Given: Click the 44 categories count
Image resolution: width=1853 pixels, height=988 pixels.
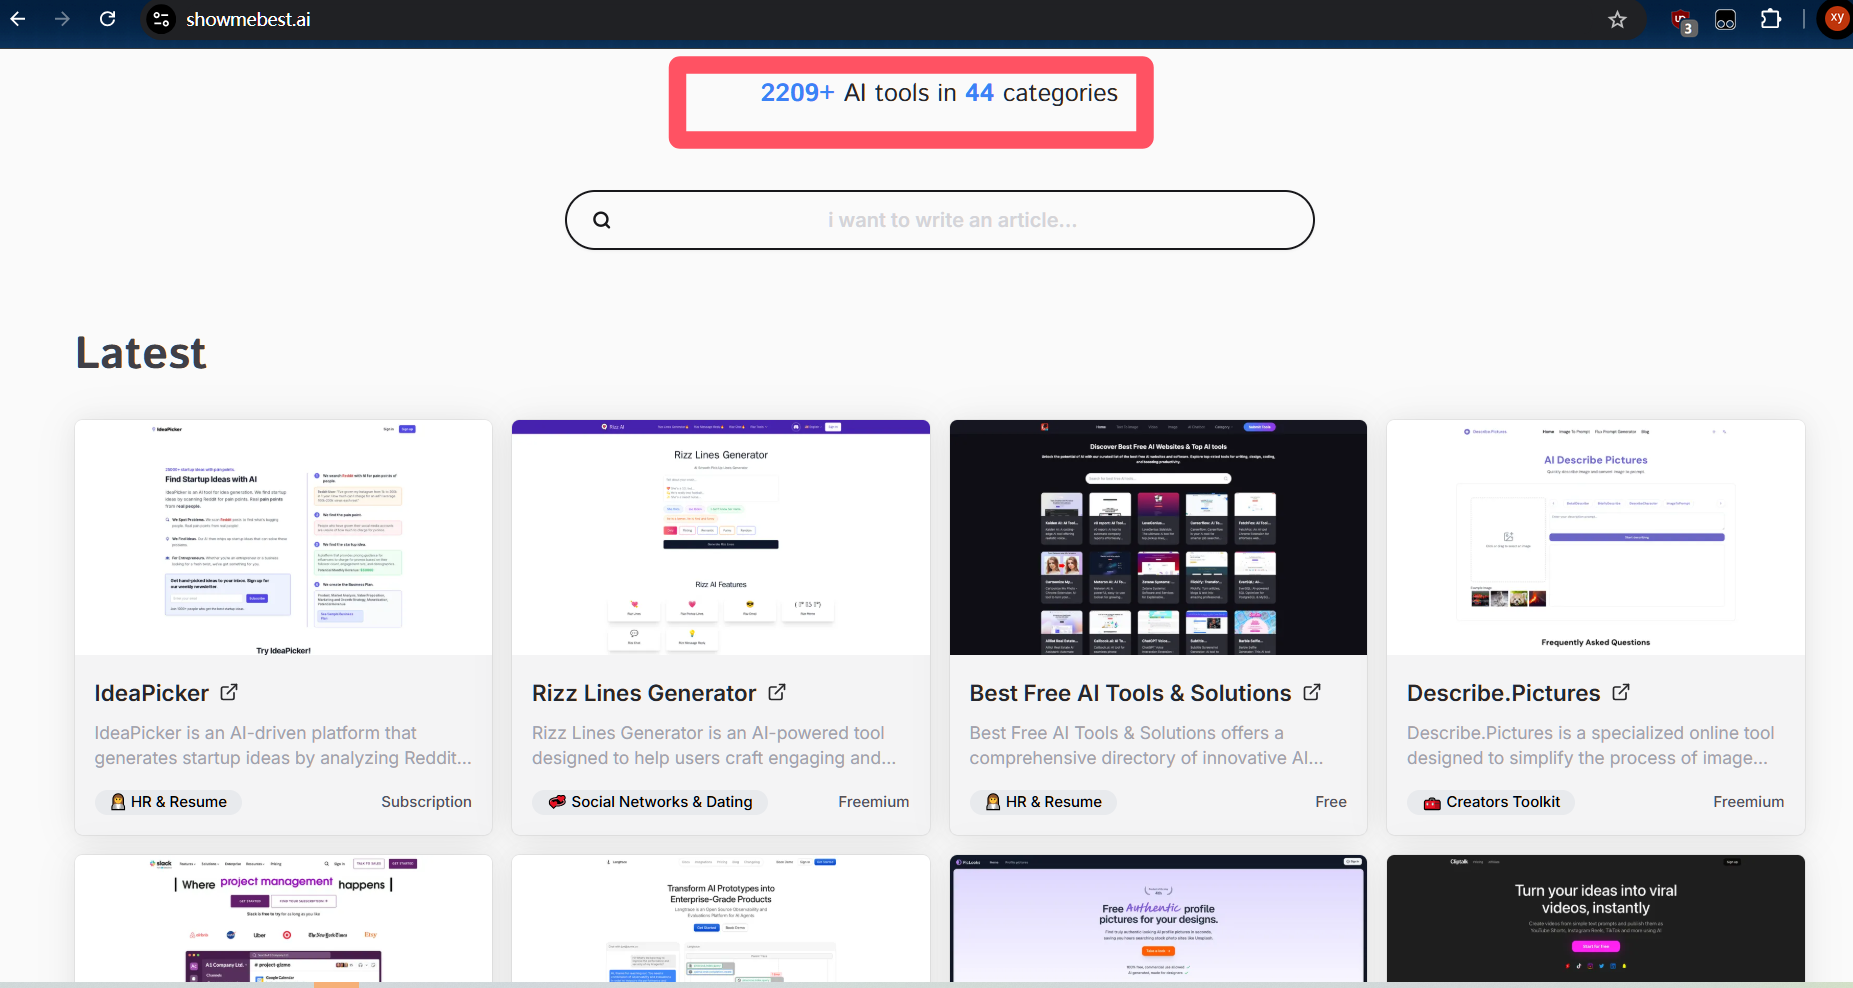Looking at the screenshot, I should (x=979, y=93).
